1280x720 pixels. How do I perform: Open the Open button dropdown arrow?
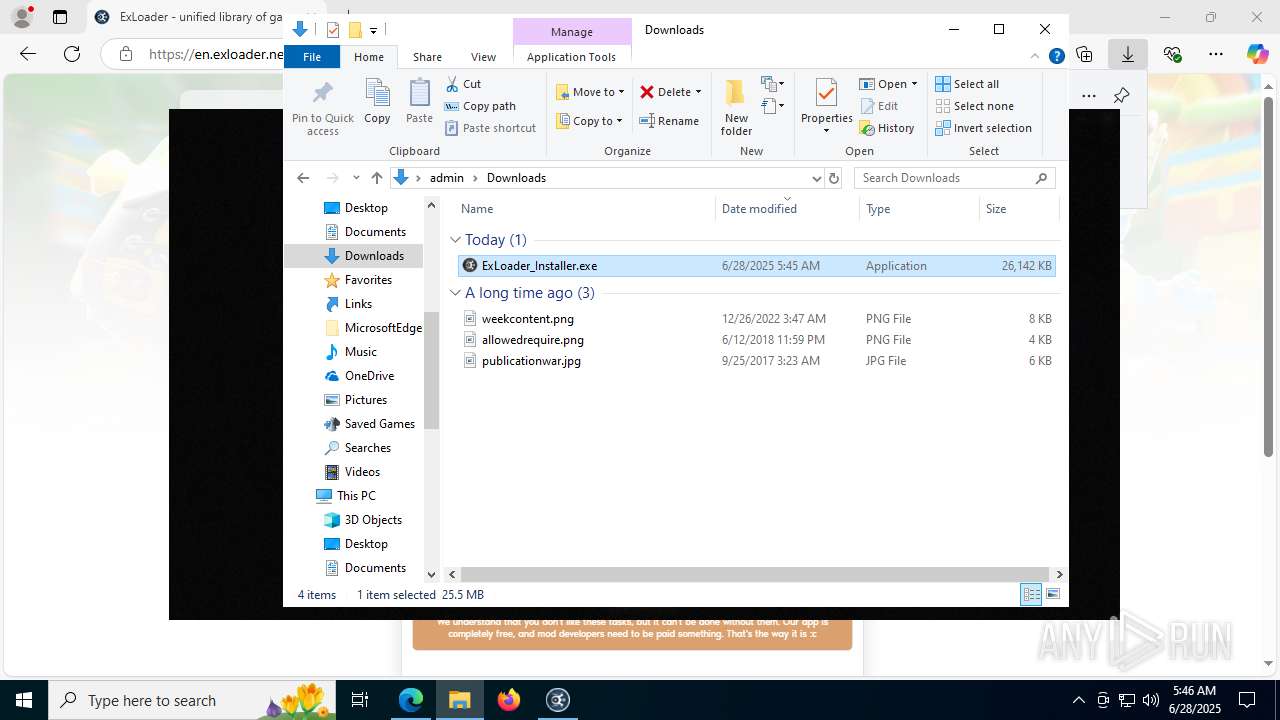click(914, 84)
